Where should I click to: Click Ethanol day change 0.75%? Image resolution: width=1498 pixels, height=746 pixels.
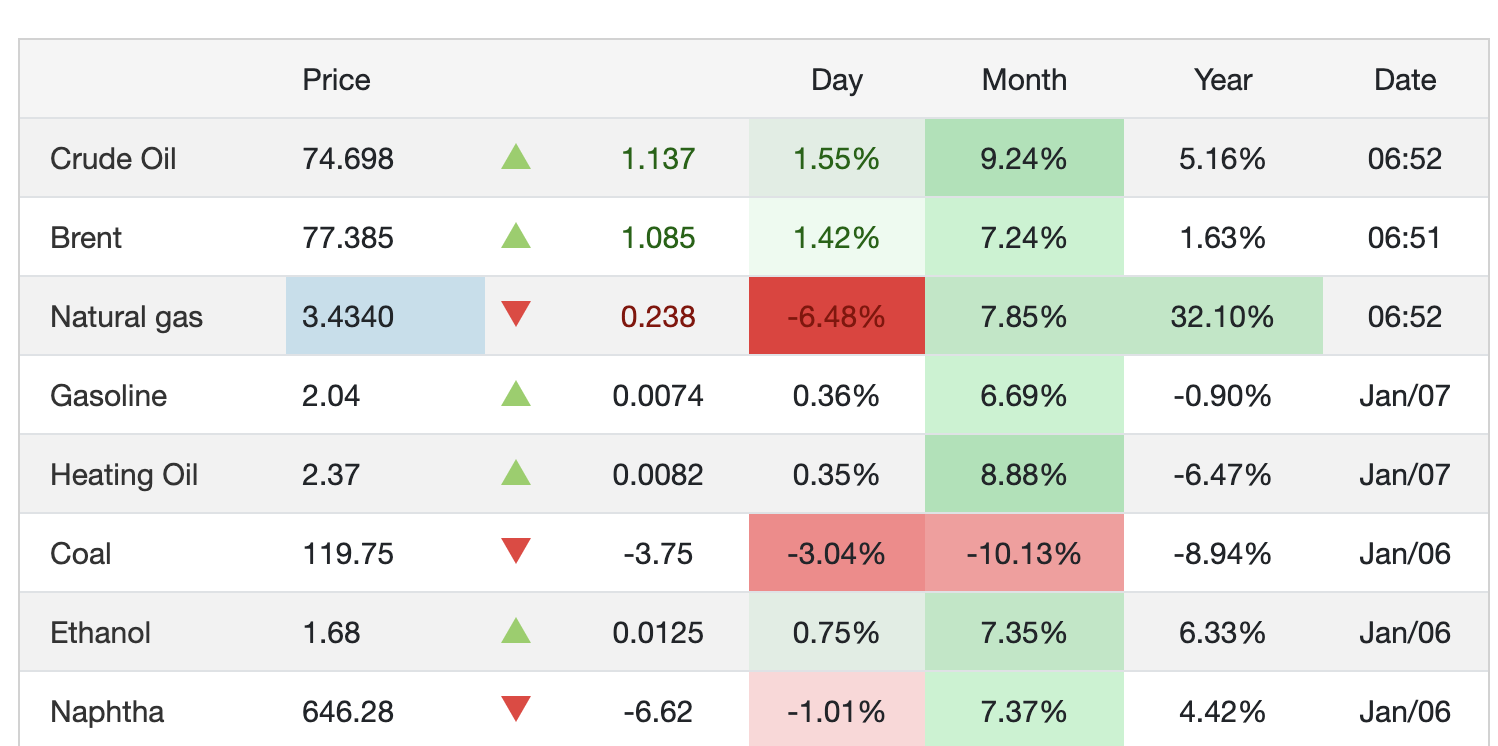point(836,633)
